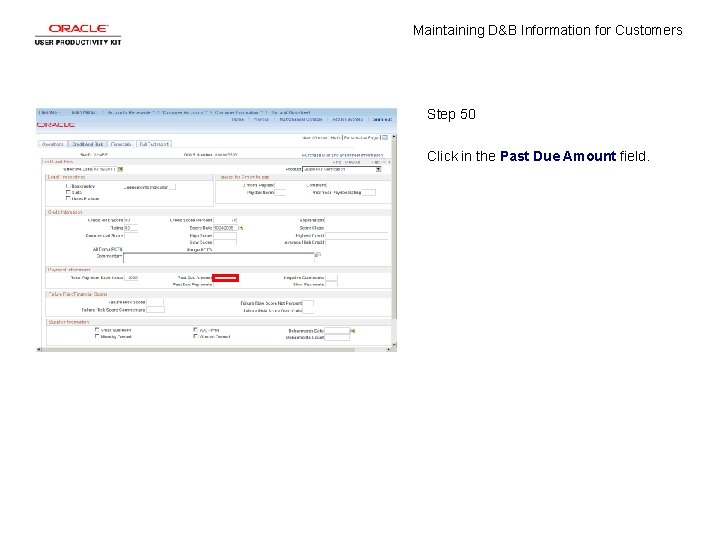
Task: Click in the Past Due Payments field
Action: pyautogui.click(x=225, y=285)
